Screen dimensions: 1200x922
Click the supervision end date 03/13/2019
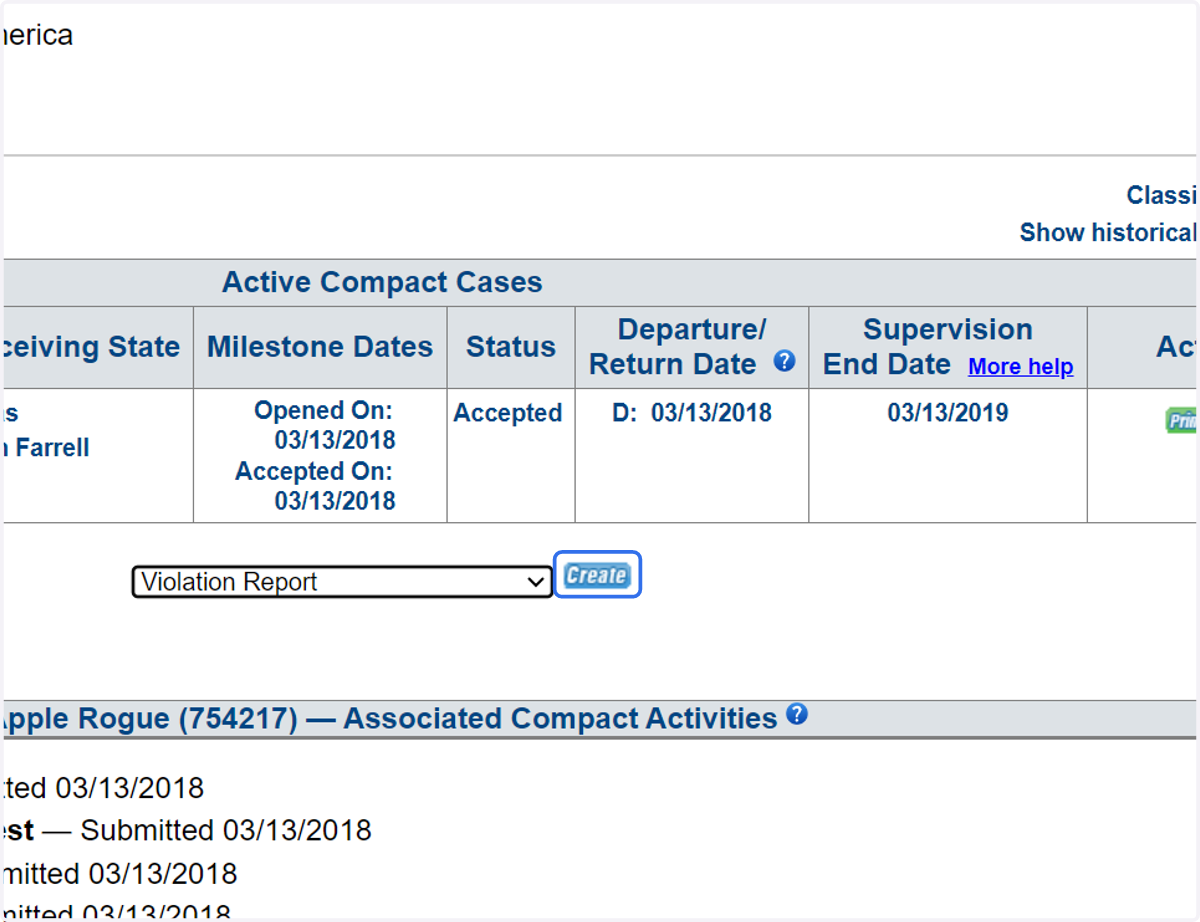click(948, 413)
